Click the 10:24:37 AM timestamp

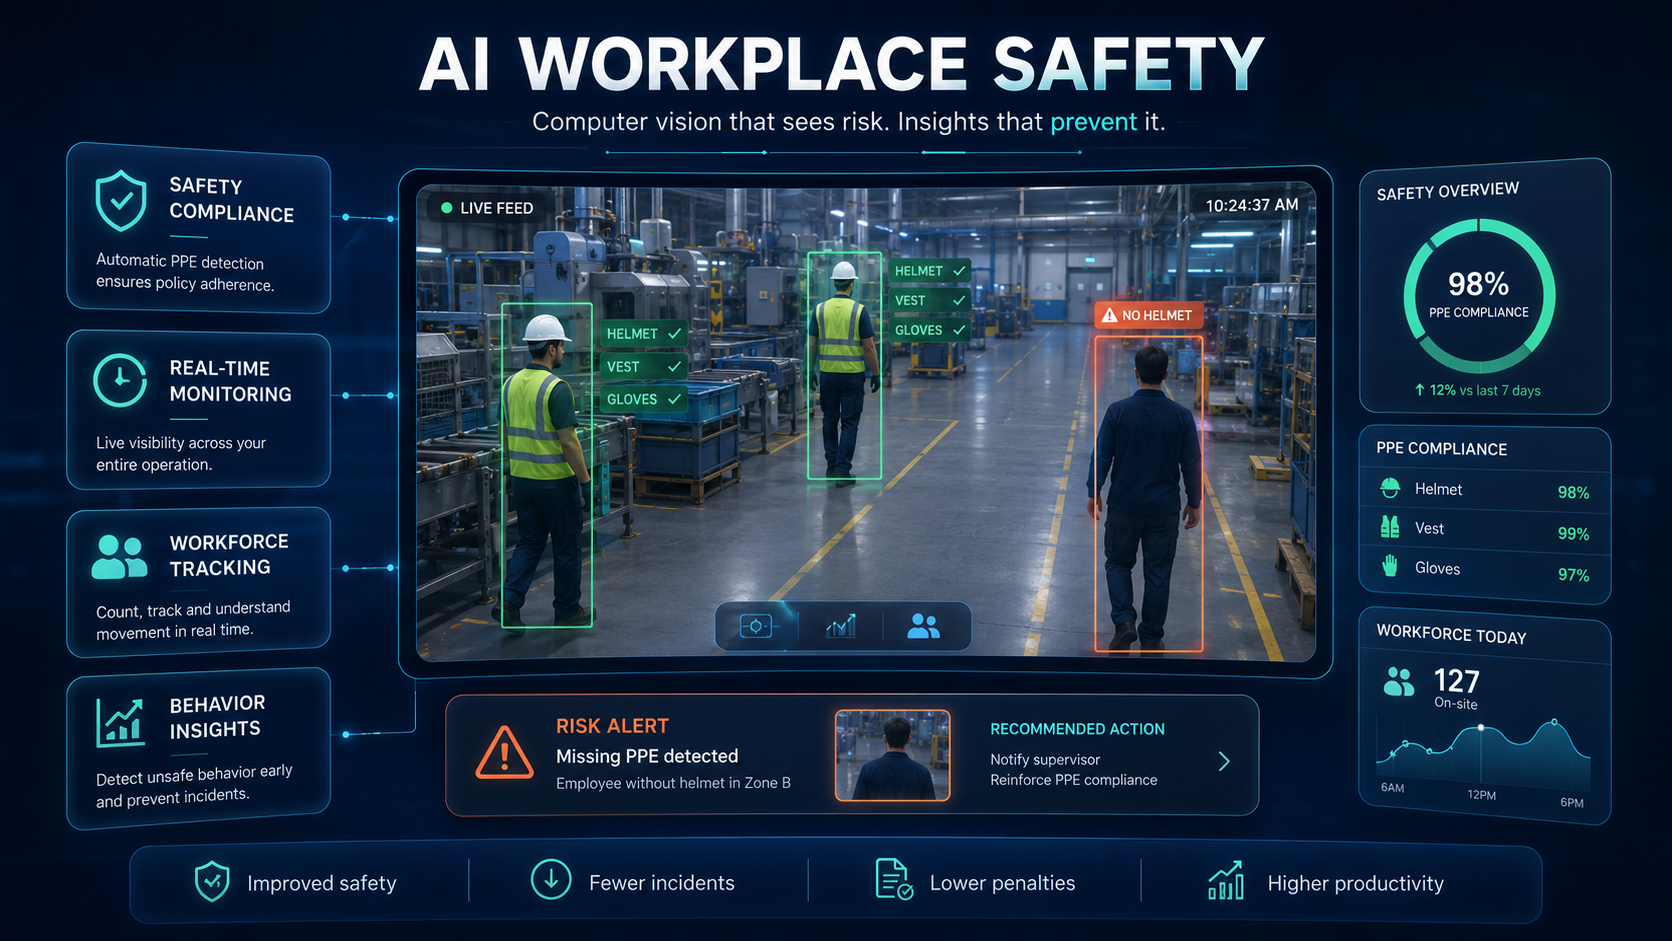pos(1252,205)
